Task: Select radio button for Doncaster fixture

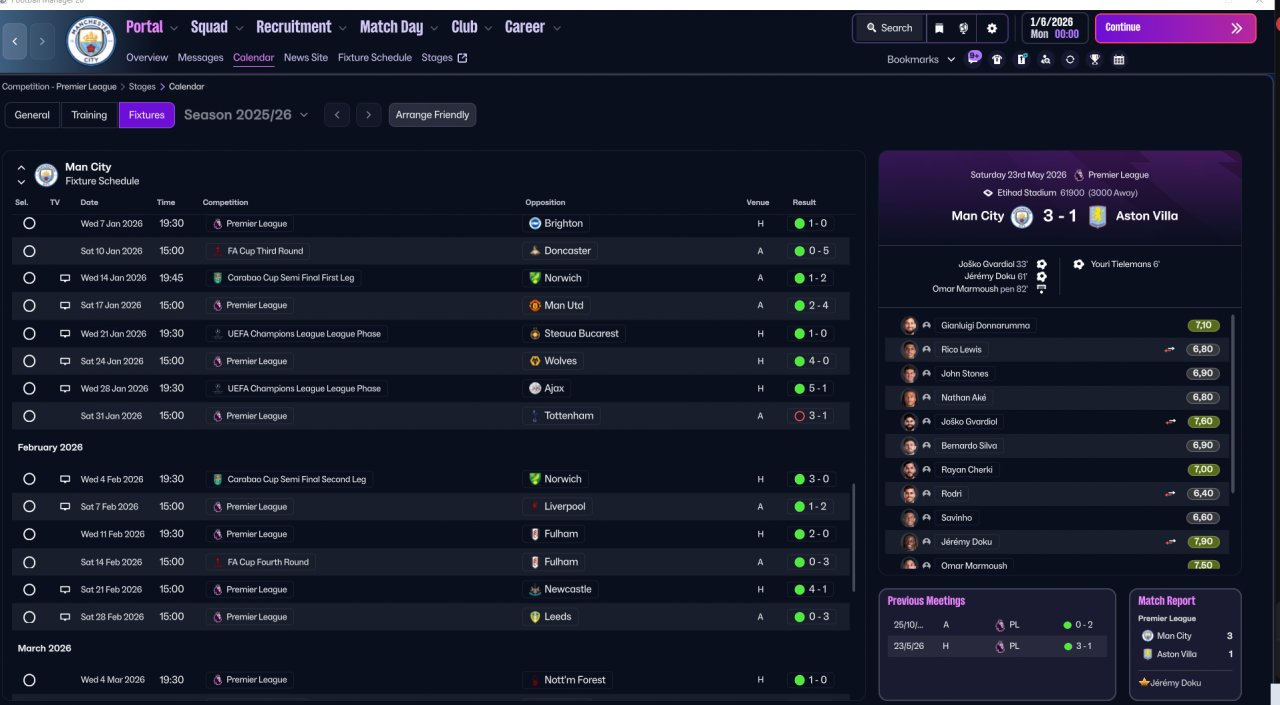Action: tap(29, 251)
